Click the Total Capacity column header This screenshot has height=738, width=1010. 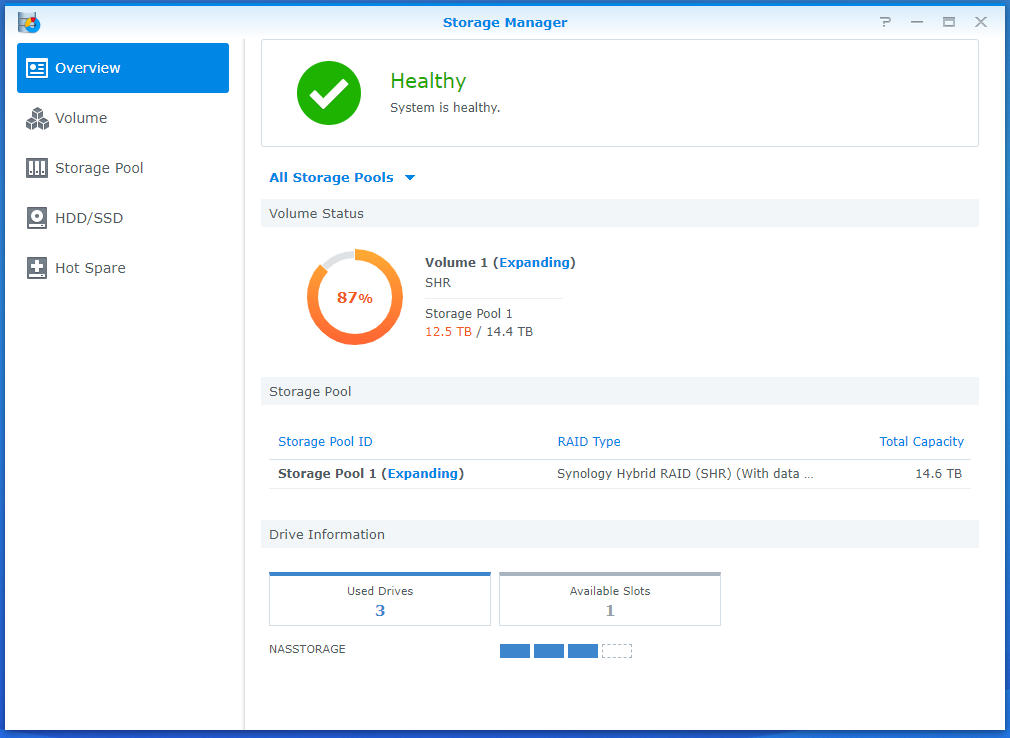921,441
